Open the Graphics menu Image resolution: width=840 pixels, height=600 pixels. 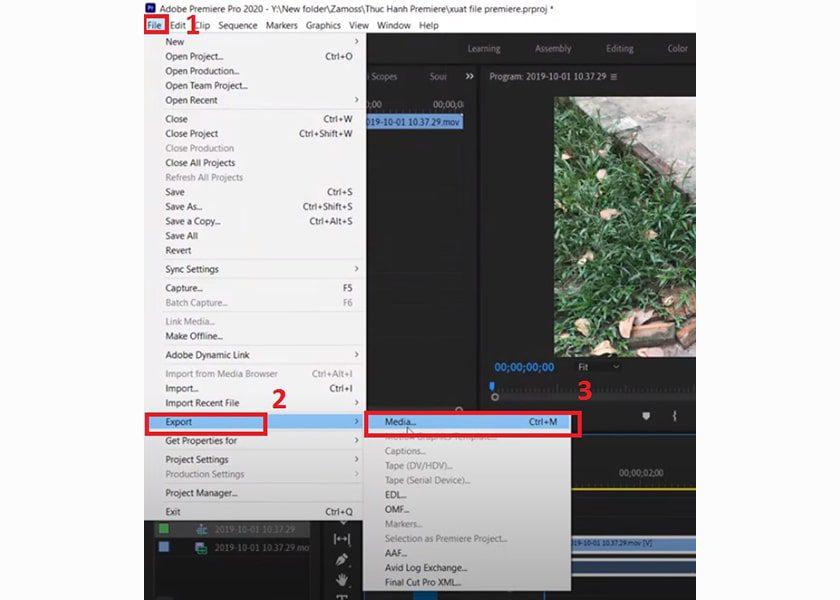point(323,25)
